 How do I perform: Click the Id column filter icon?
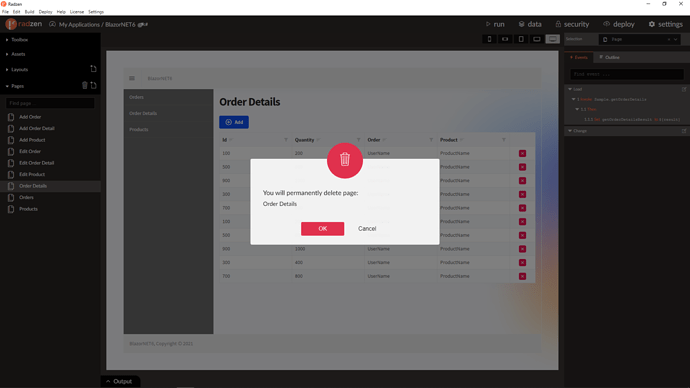point(286,140)
